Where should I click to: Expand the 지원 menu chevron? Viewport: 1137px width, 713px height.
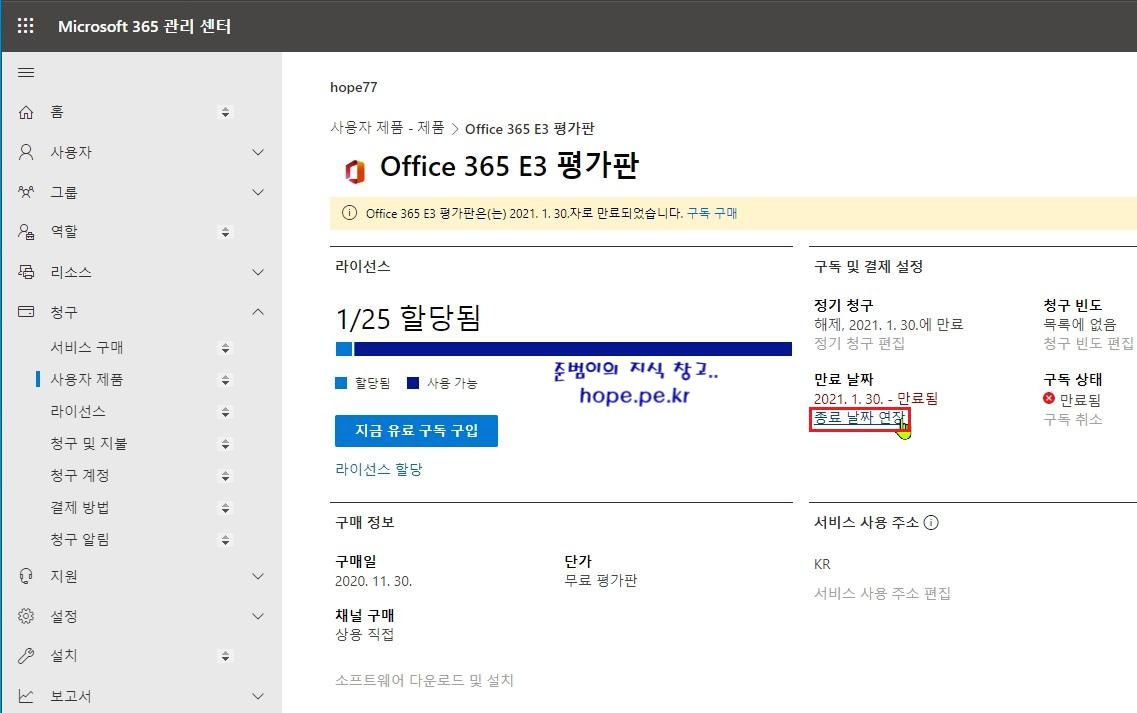(258, 576)
